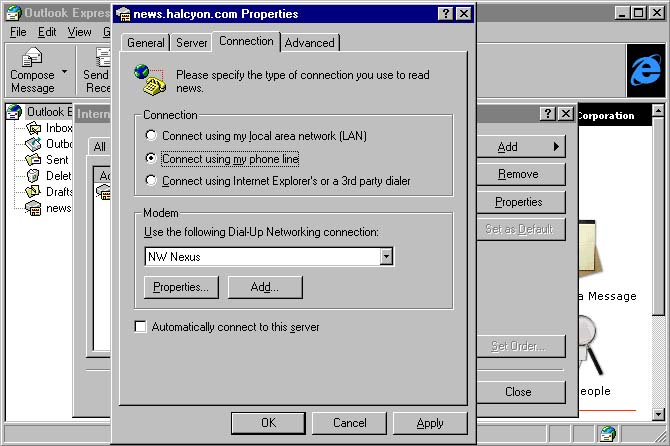The image size is (670, 446).
Task: Click the Apply button
Action: [x=430, y=423]
